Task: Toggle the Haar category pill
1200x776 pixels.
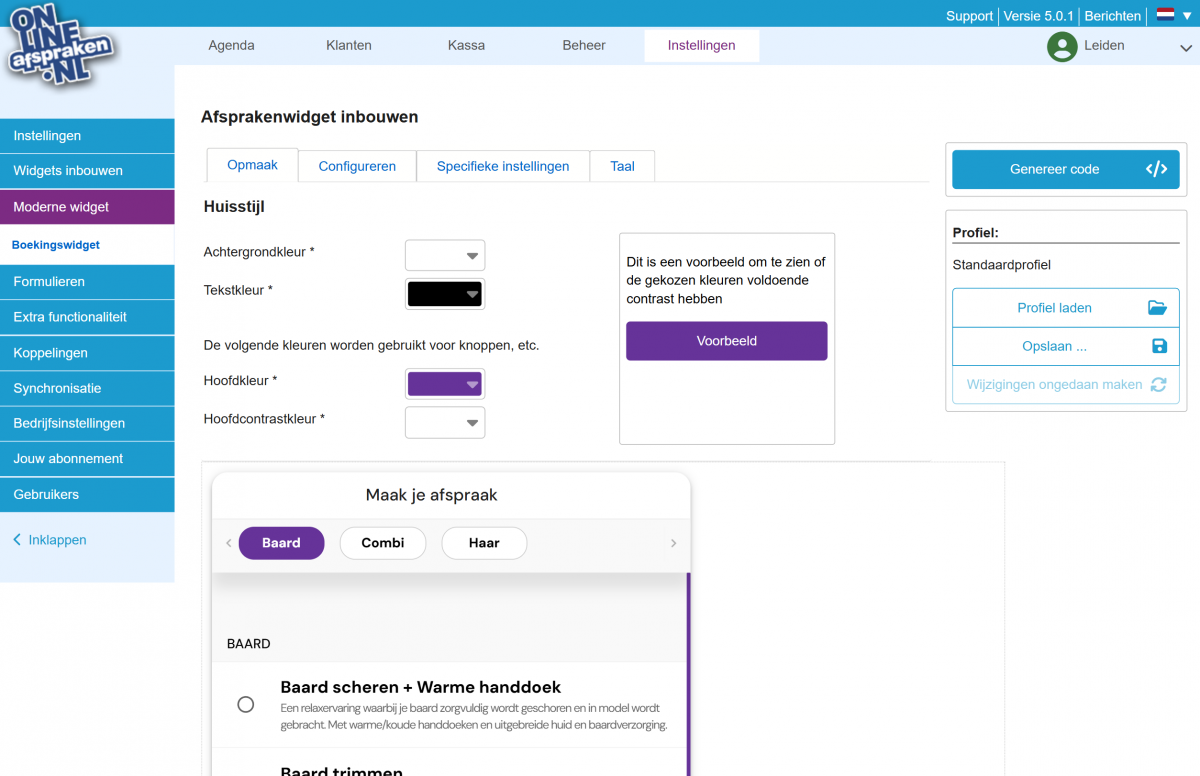Action: [484, 543]
